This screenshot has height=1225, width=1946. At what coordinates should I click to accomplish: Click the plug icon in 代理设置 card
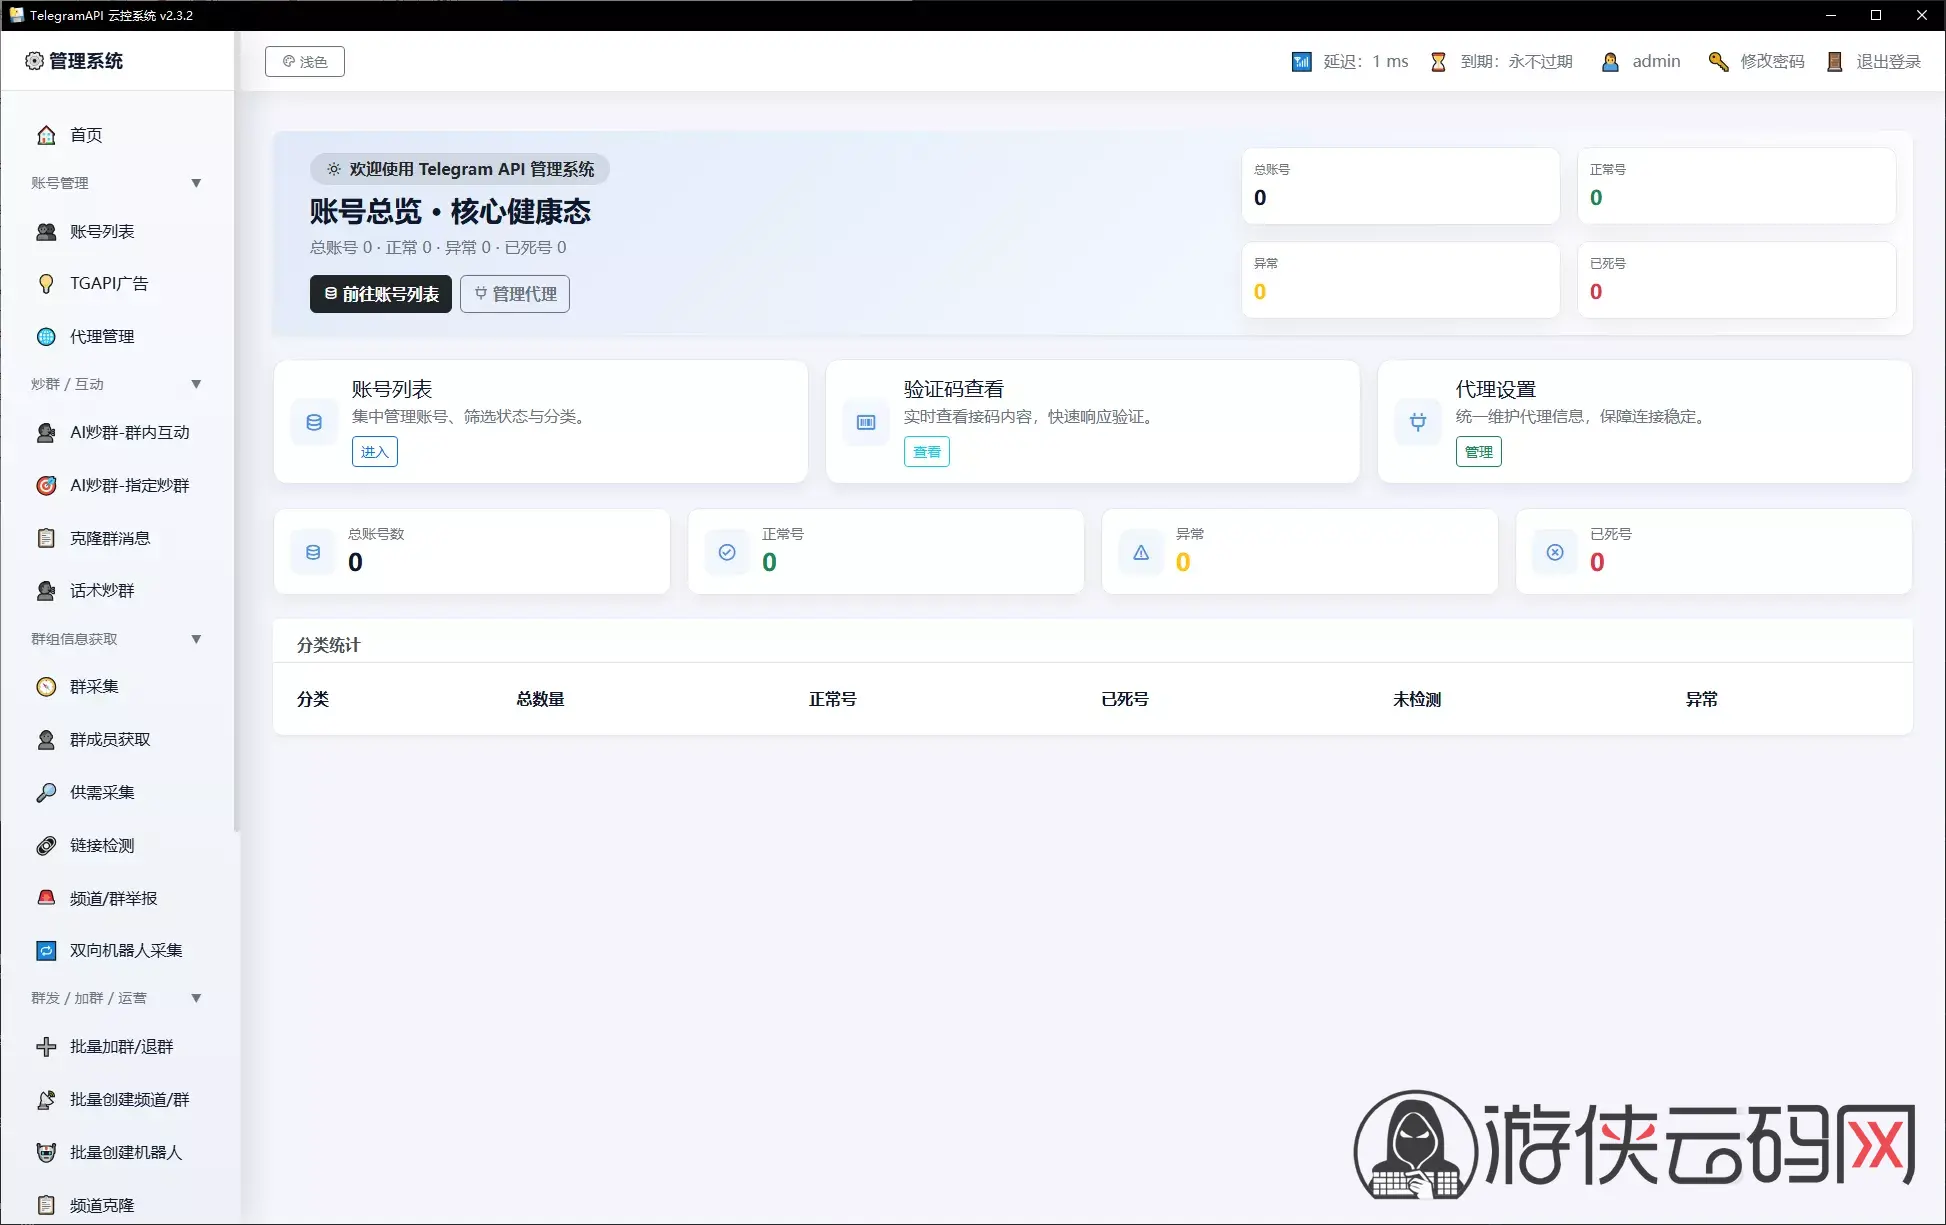click(x=1418, y=422)
